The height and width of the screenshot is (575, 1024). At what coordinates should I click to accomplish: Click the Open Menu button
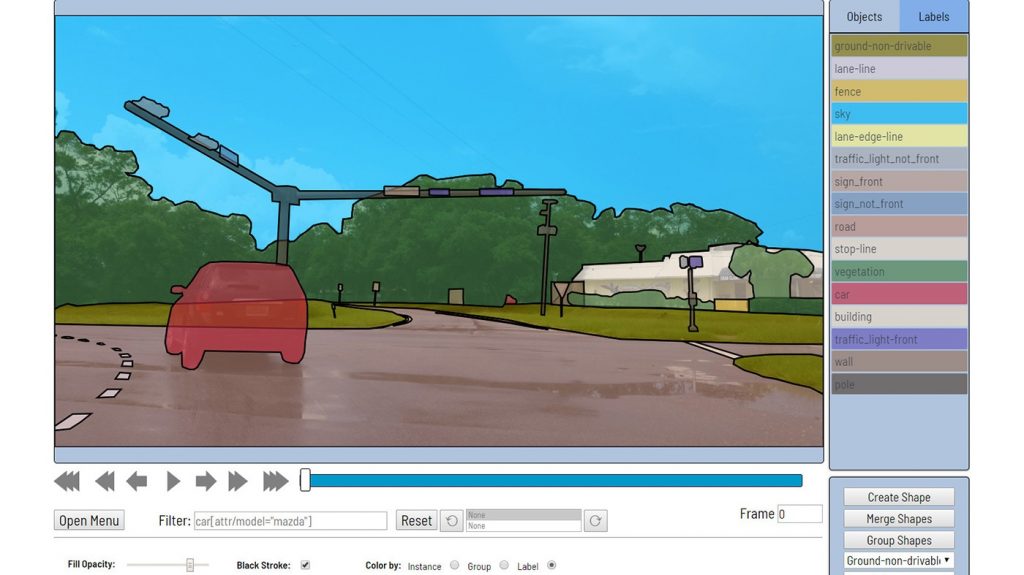[x=89, y=521]
